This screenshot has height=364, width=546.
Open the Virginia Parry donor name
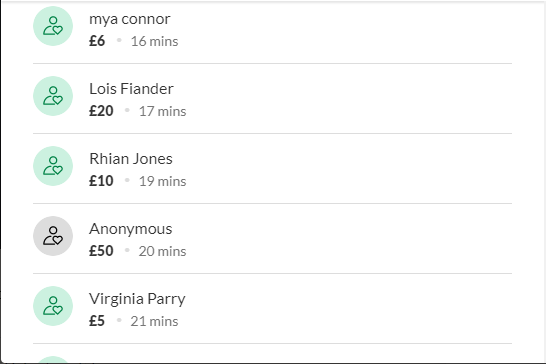click(137, 299)
